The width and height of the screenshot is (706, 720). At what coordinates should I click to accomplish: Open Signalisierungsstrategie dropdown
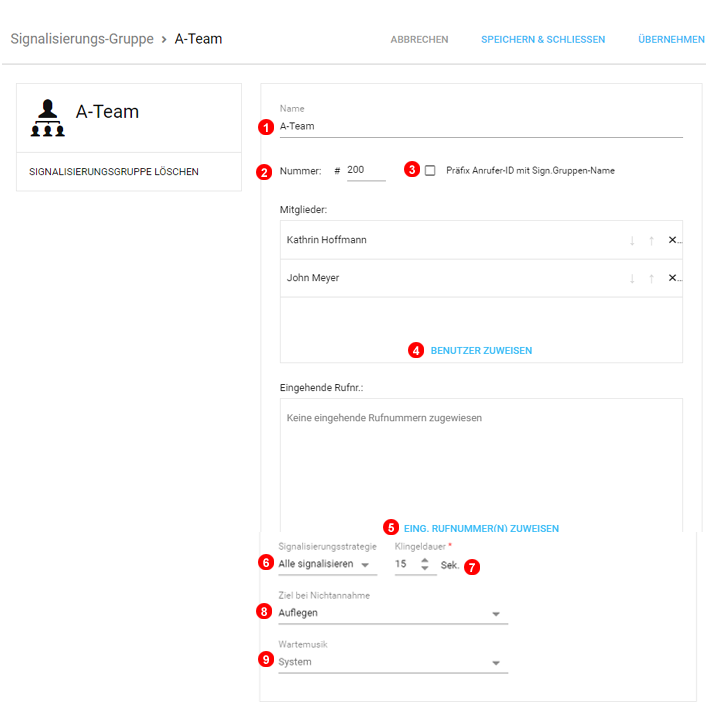[x=327, y=565]
